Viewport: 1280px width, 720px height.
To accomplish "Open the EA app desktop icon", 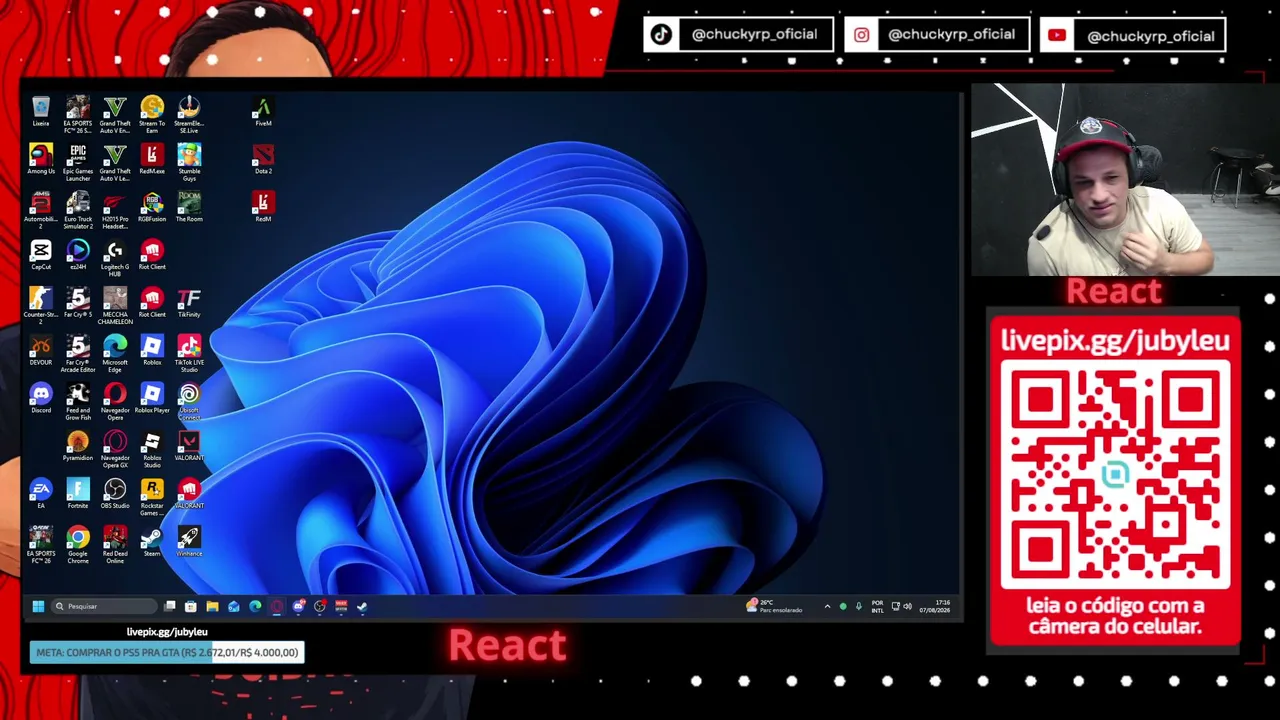I will coord(41,496).
